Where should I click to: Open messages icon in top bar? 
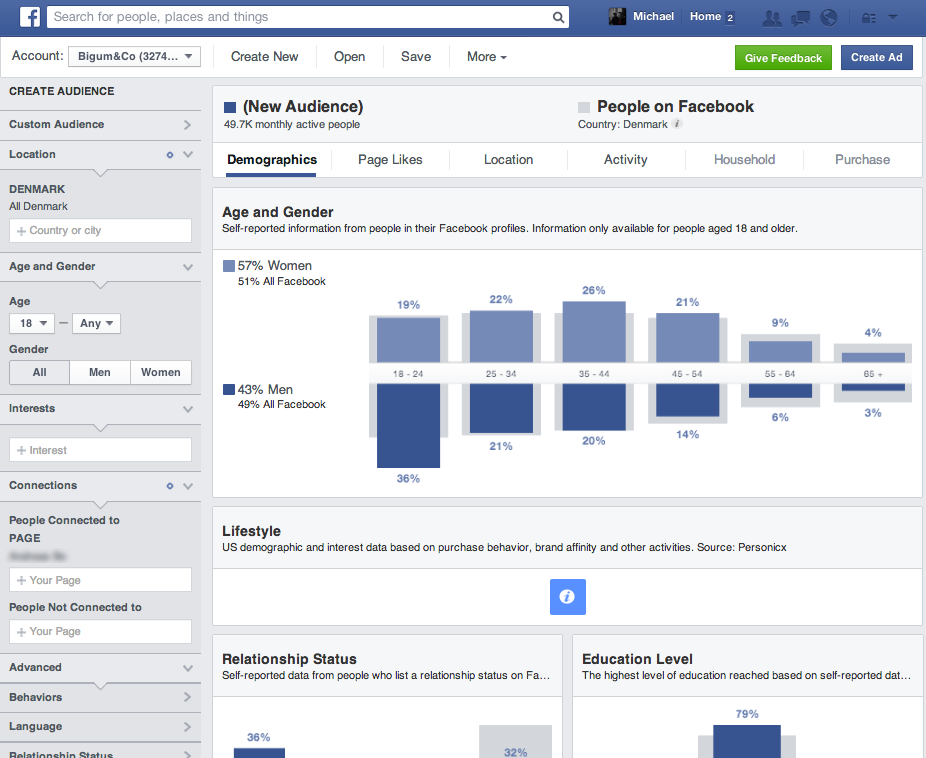(x=801, y=18)
